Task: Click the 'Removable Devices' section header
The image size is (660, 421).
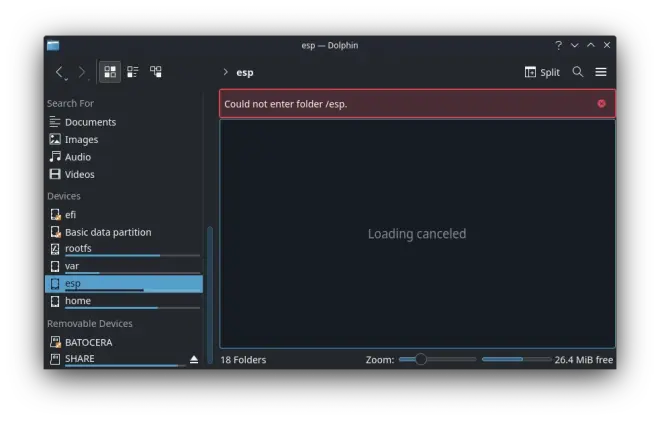Action: tap(90, 324)
